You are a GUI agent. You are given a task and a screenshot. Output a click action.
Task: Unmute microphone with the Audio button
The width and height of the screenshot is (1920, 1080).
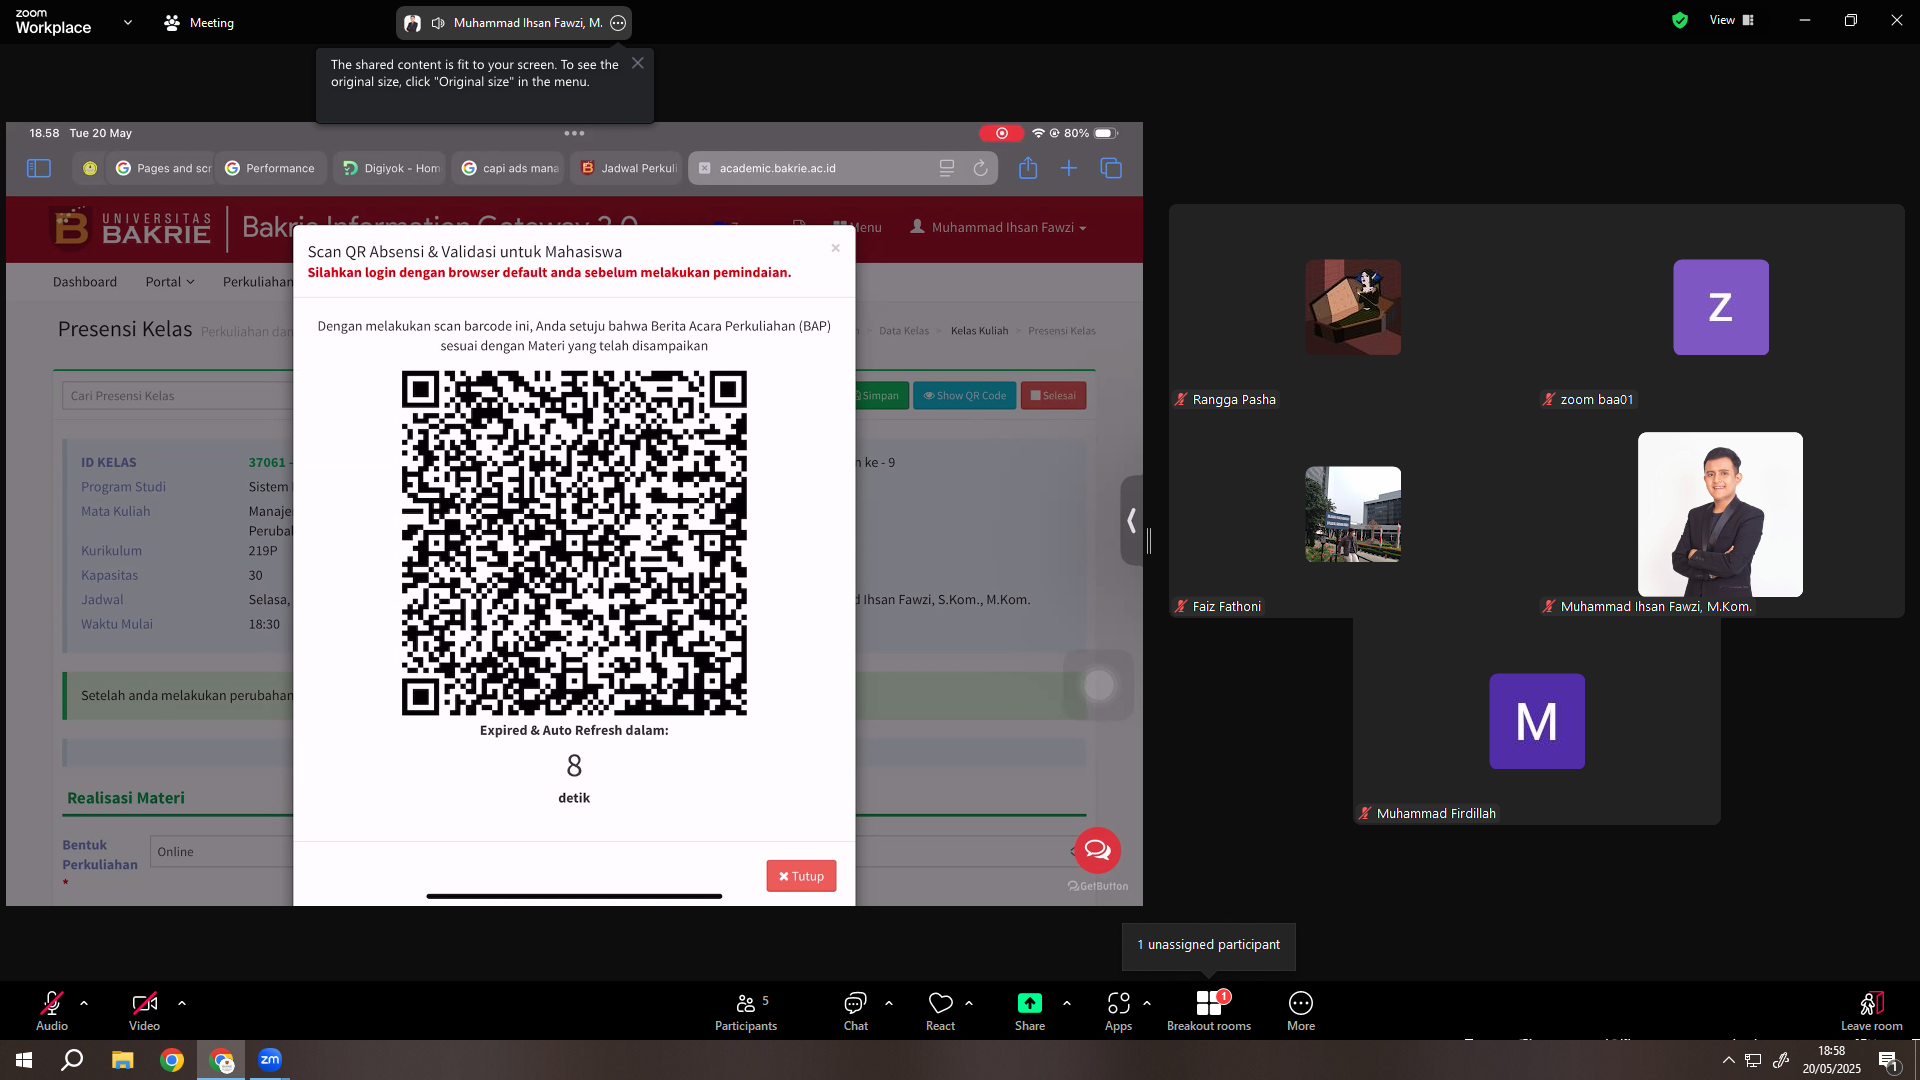(x=52, y=1011)
